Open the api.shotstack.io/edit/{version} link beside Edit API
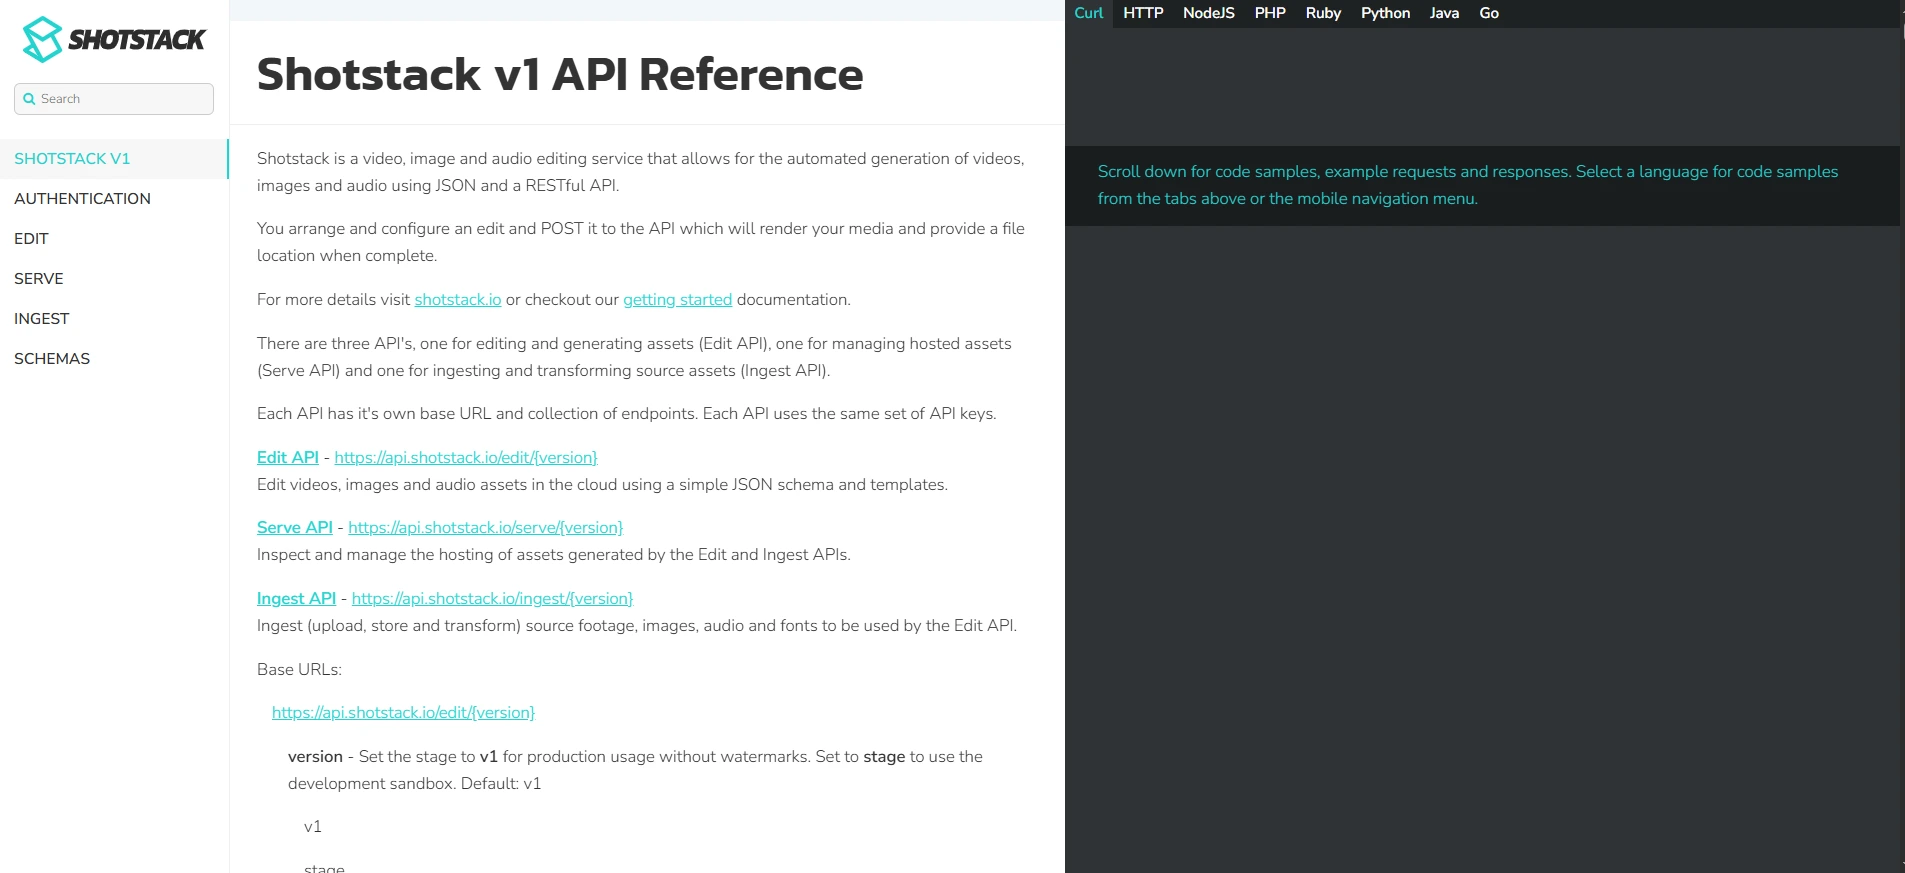Screen dimensions: 1905x873 (x=466, y=457)
